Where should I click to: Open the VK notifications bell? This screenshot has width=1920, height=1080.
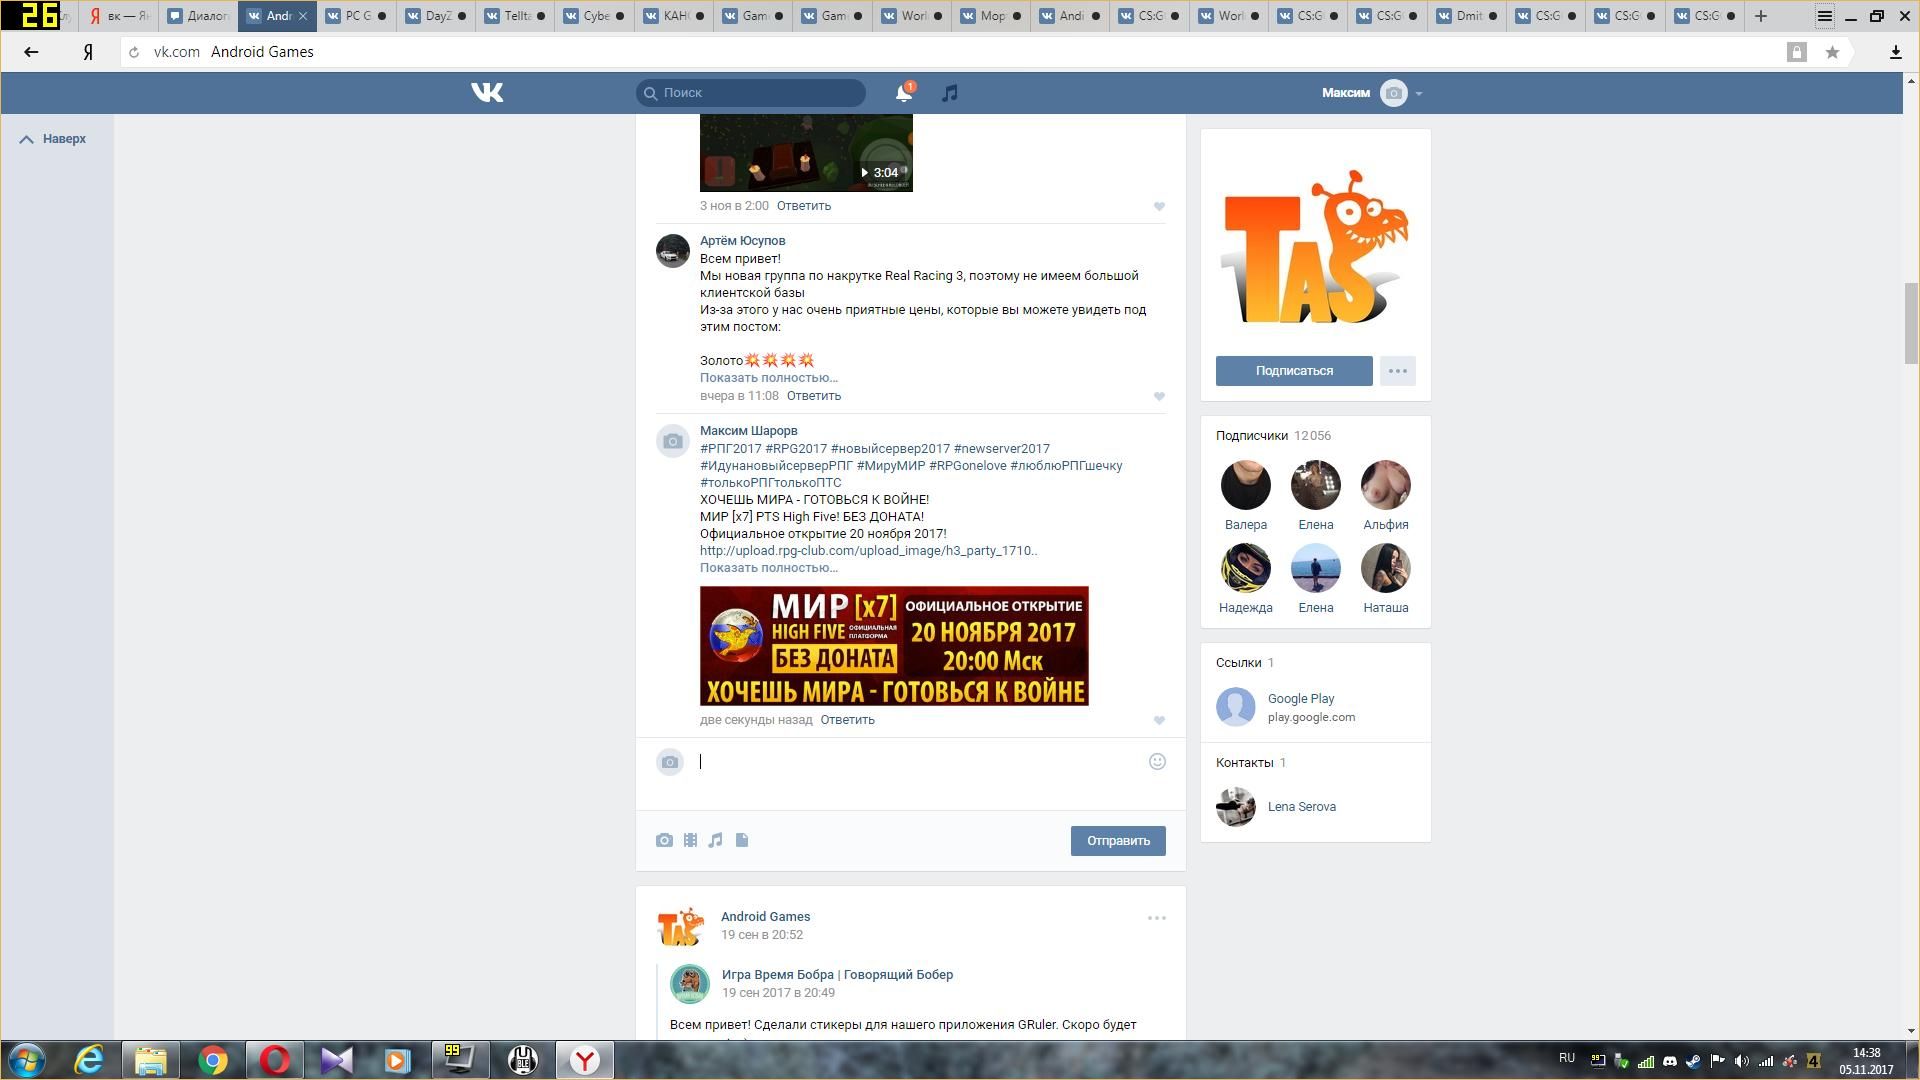903,93
